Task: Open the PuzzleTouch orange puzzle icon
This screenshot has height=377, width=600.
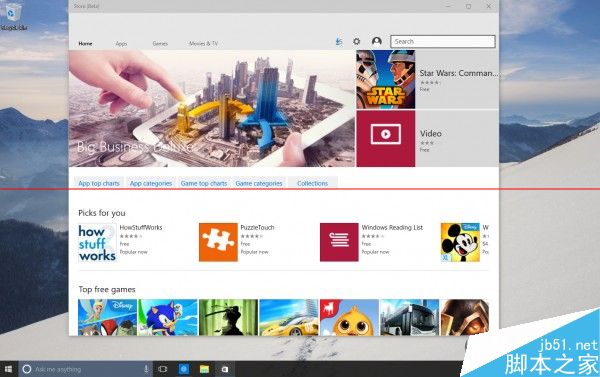Action: pos(218,243)
